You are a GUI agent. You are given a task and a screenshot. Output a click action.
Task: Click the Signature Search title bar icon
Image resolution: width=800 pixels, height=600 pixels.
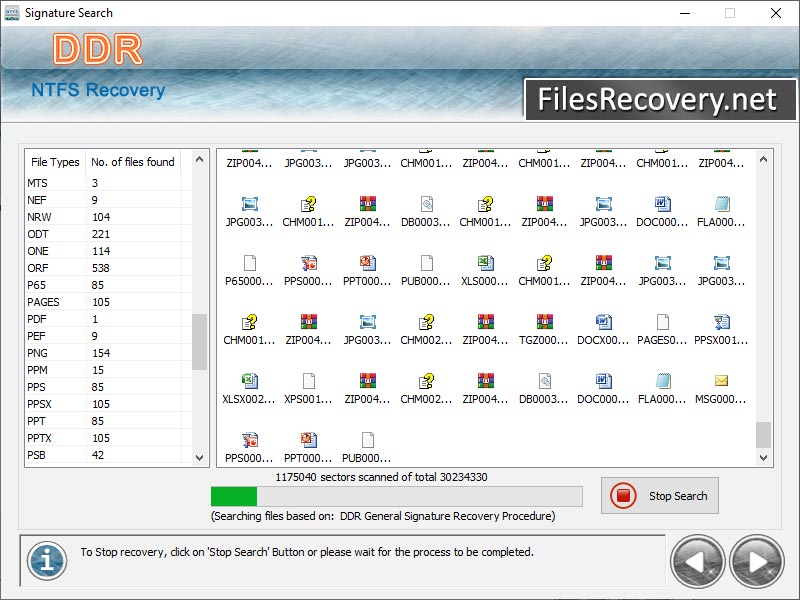[x=11, y=13]
